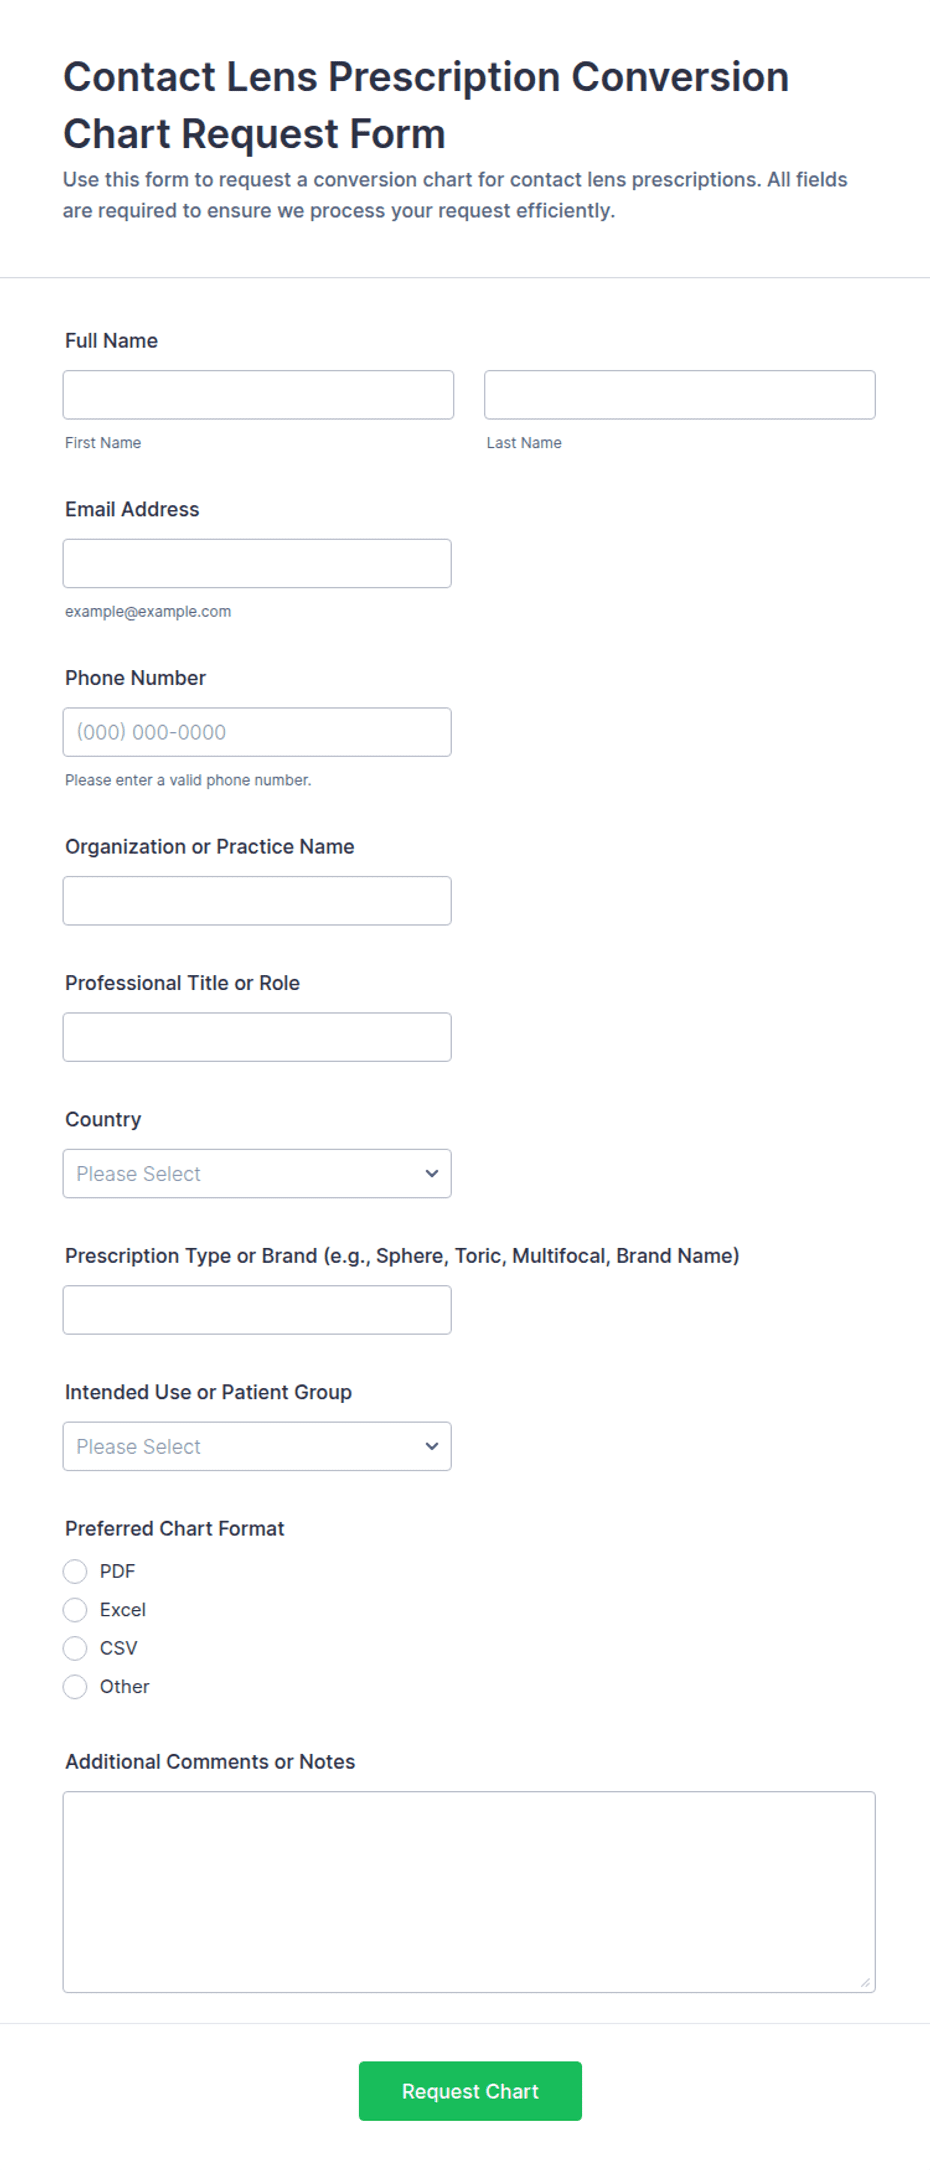Click the Last Name input field
The height and width of the screenshot is (2170, 930).
pyautogui.click(x=680, y=395)
